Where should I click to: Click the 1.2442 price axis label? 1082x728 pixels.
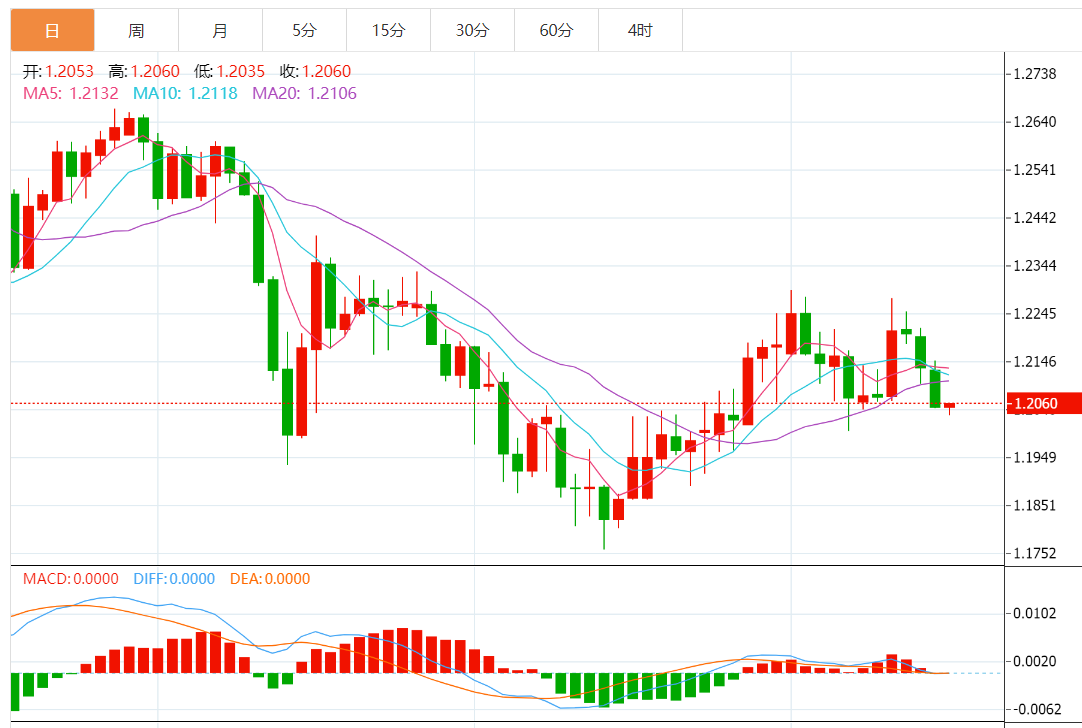pyautogui.click(x=1034, y=218)
